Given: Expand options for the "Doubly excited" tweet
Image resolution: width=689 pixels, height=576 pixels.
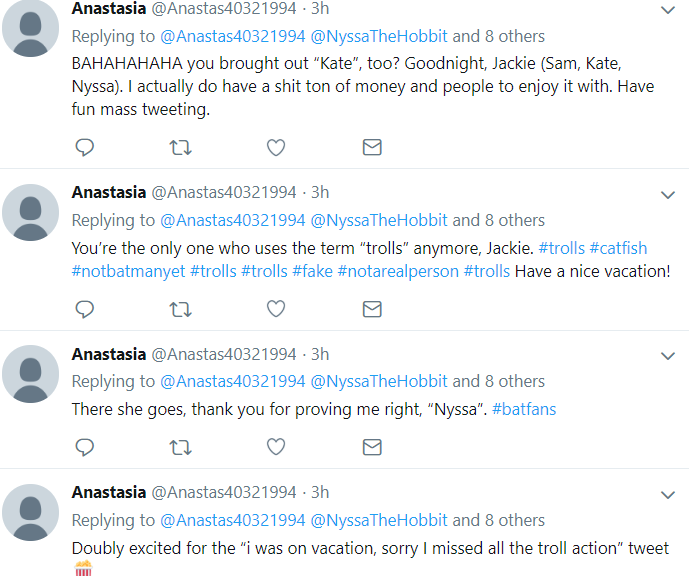Looking at the screenshot, I should tap(667, 495).
